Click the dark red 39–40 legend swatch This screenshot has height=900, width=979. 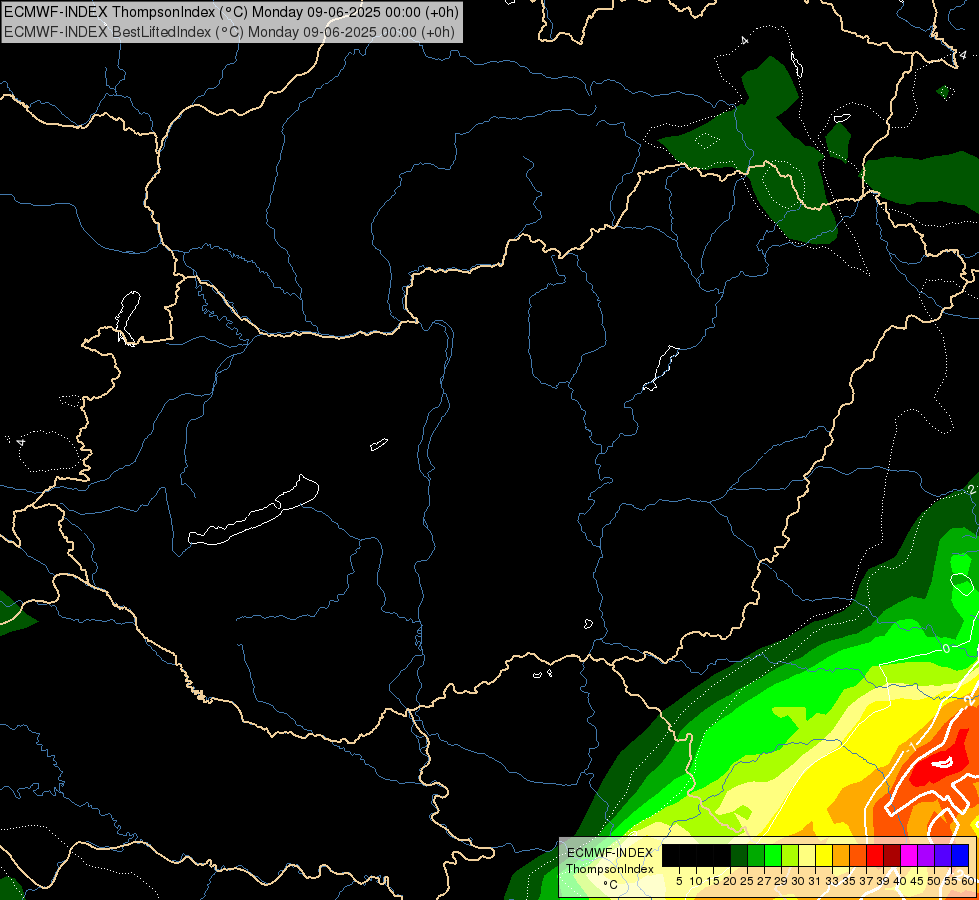click(892, 855)
